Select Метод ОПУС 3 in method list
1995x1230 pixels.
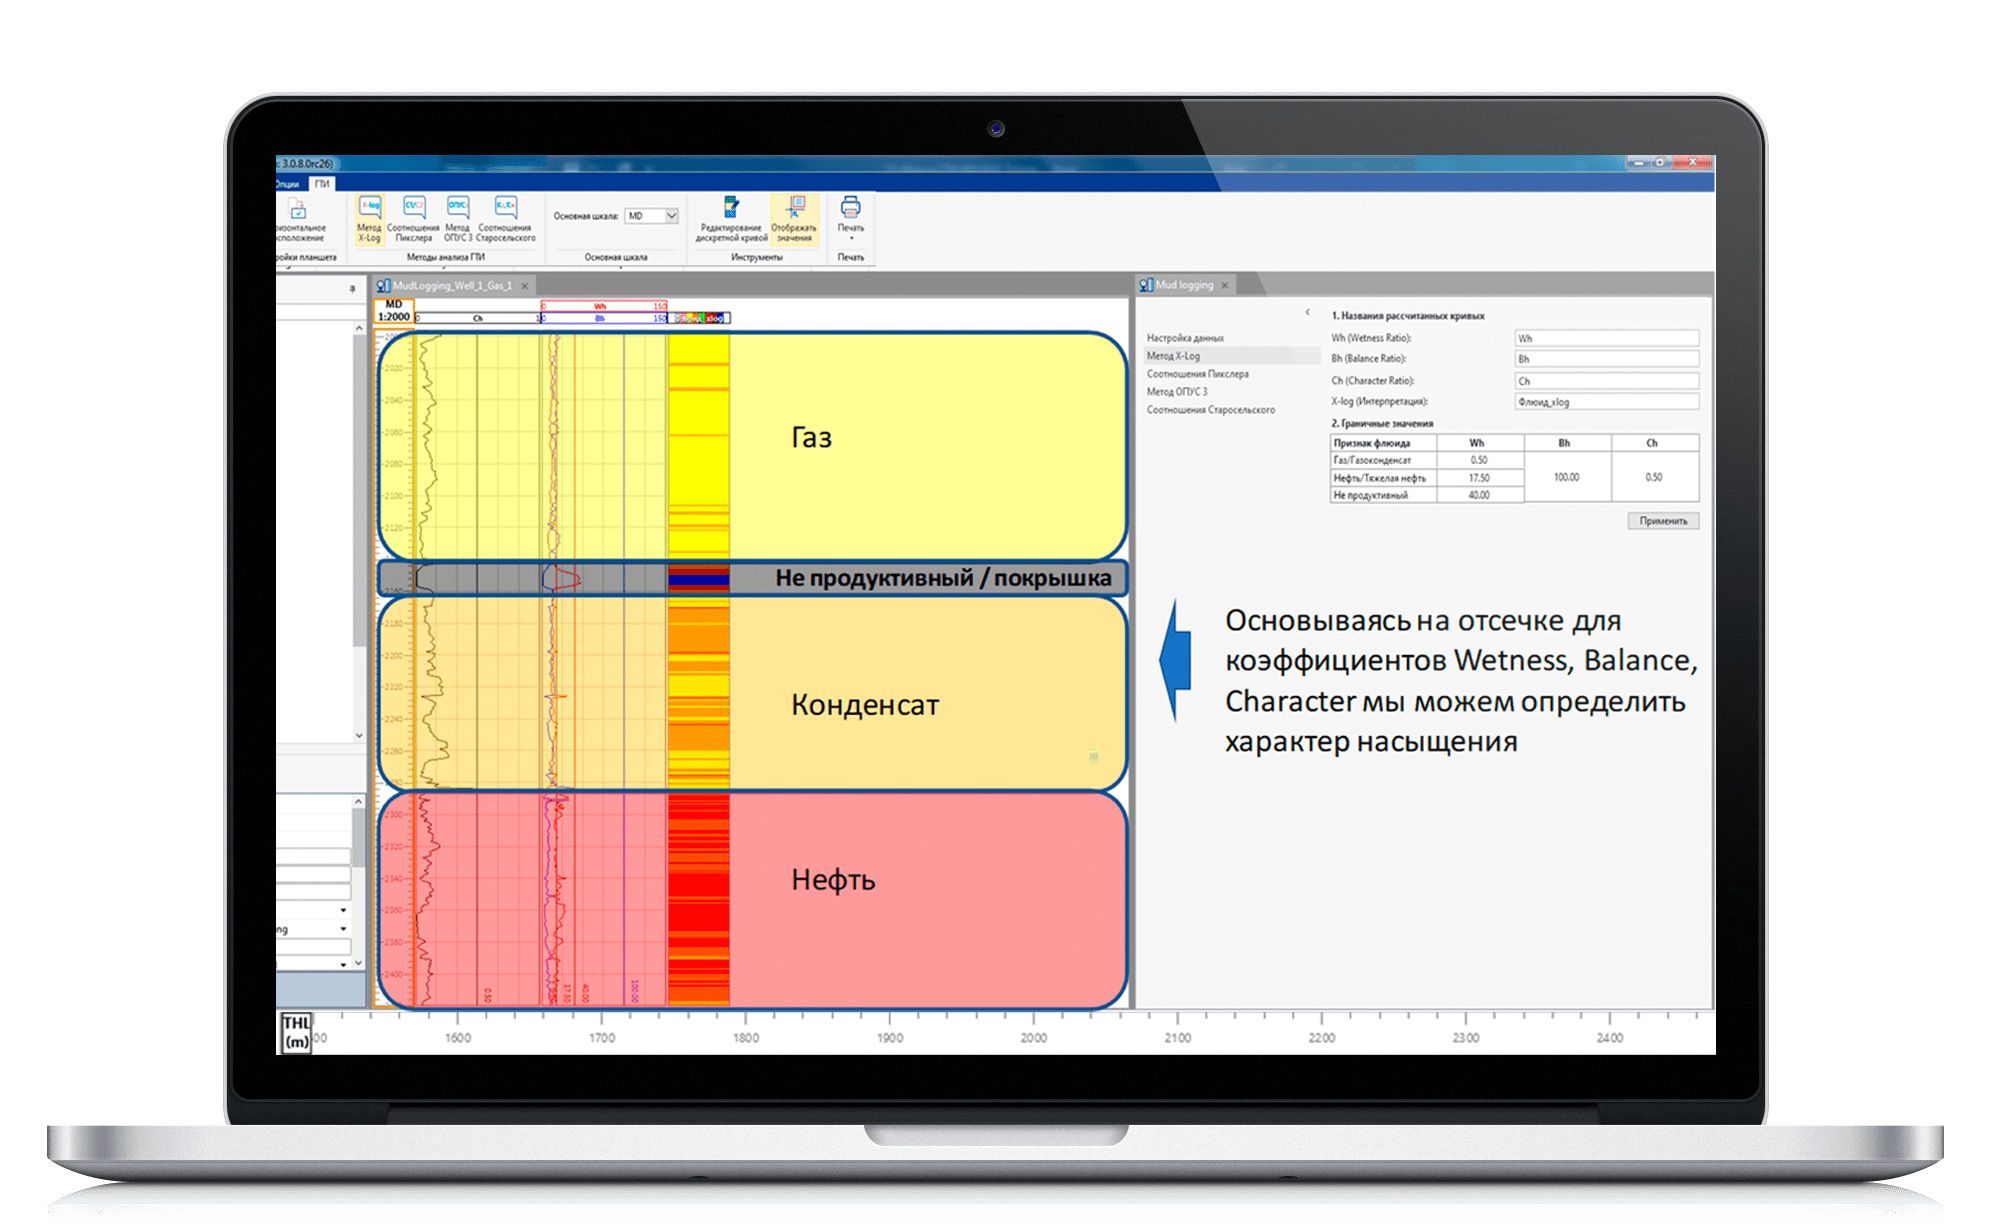[1177, 392]
